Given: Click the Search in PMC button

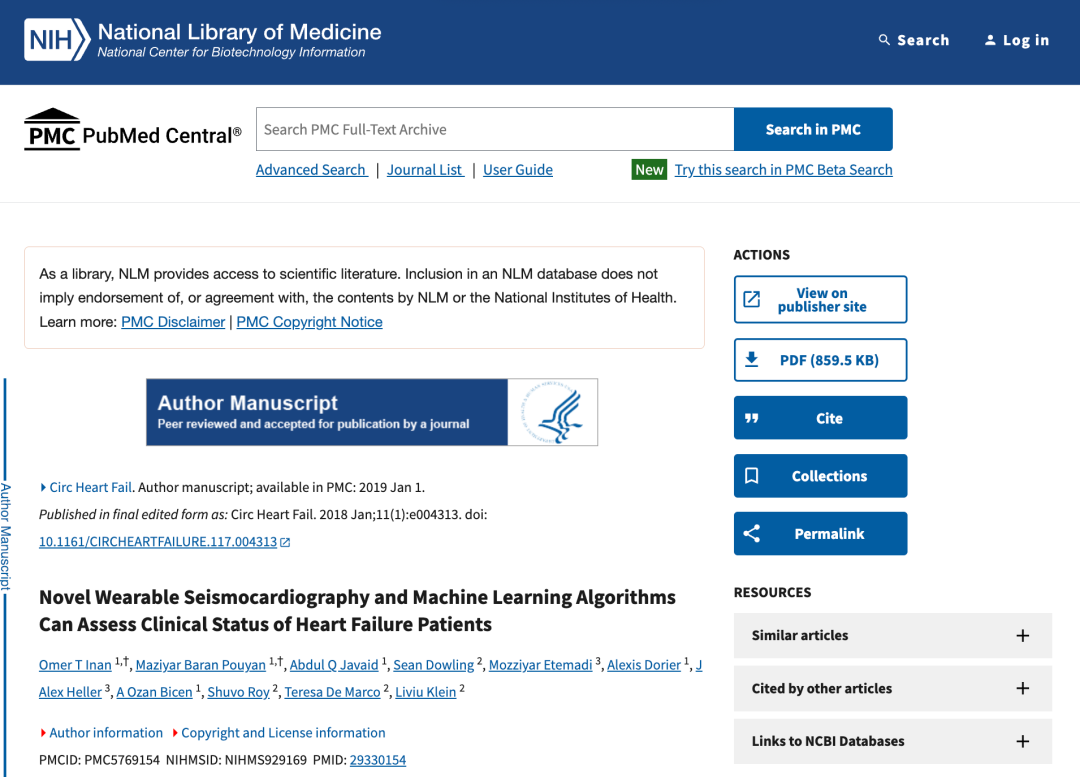Looking at the screenshot, I should (813, 130).
